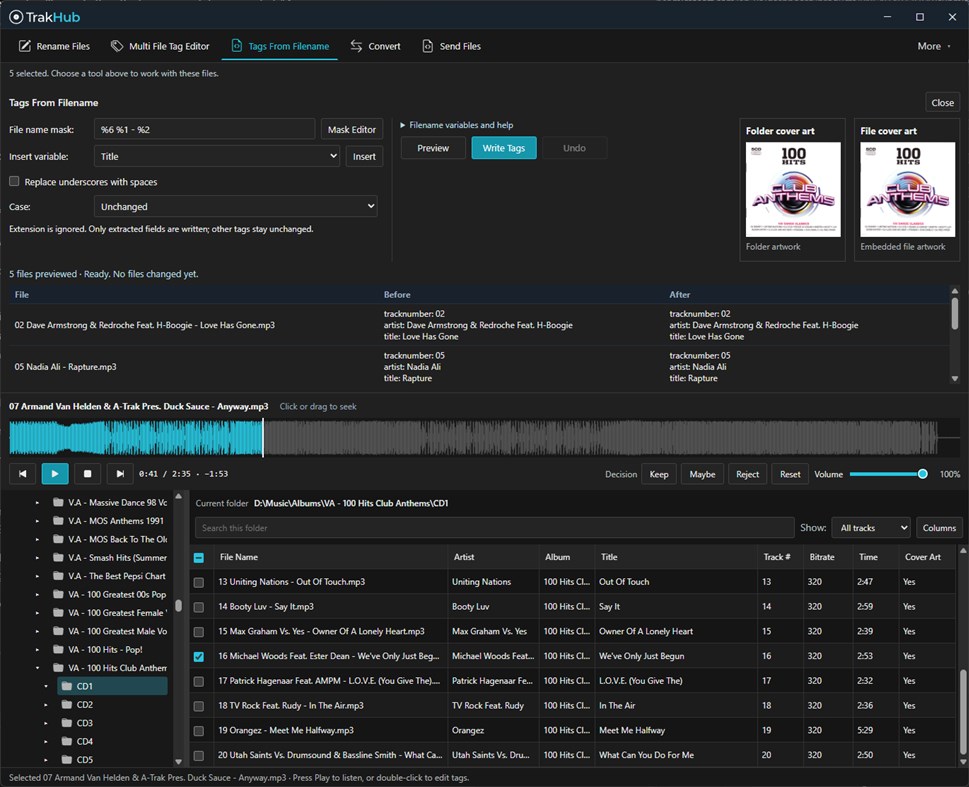969x787 pixels.
Task: Click the VA - 100 Hits - Pop! folder icon
Action: pyautogui.click(x=59, y=649)
